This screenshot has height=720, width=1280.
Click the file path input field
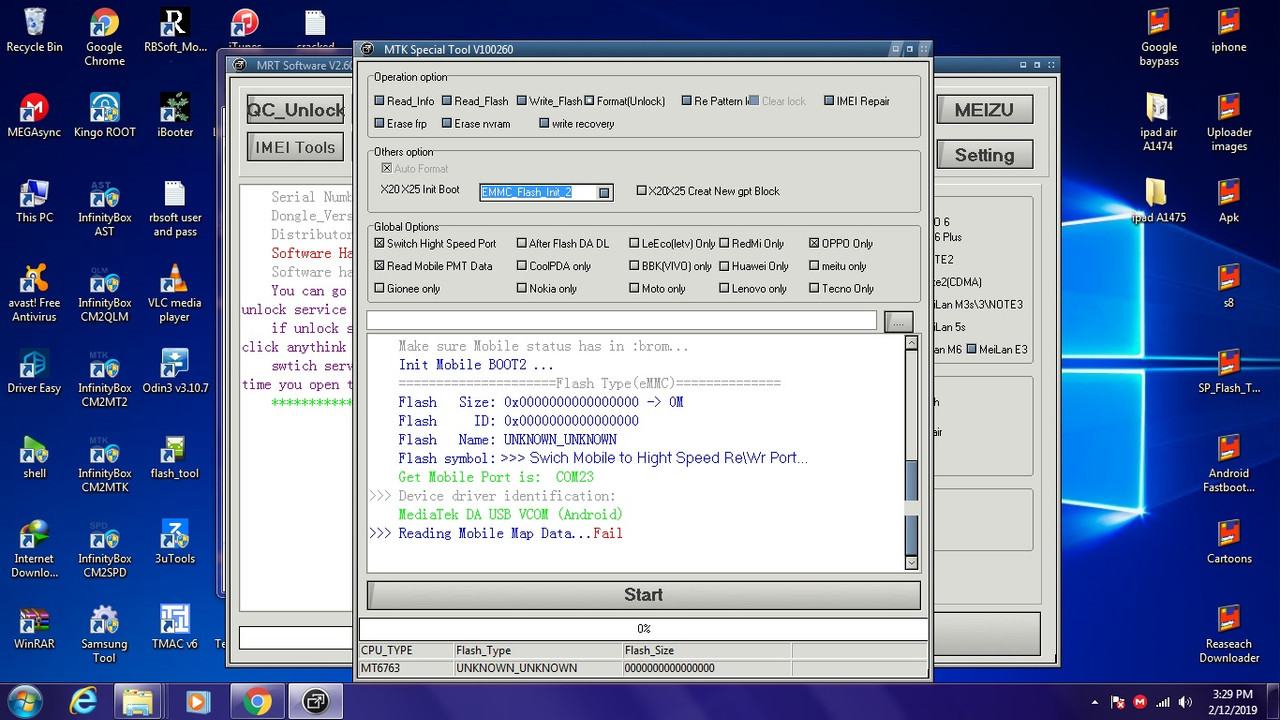(621, 321)
